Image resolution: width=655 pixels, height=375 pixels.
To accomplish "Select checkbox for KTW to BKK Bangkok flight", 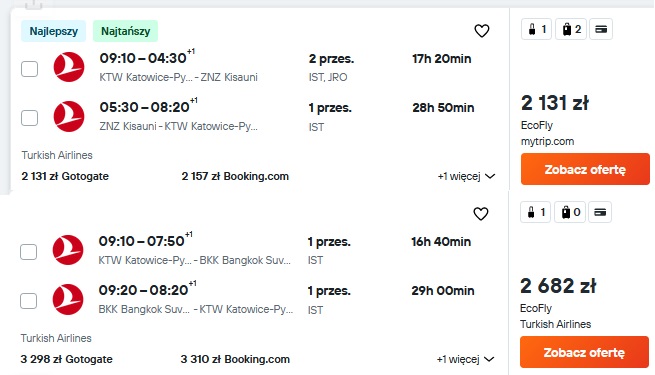I will [29, 252].
